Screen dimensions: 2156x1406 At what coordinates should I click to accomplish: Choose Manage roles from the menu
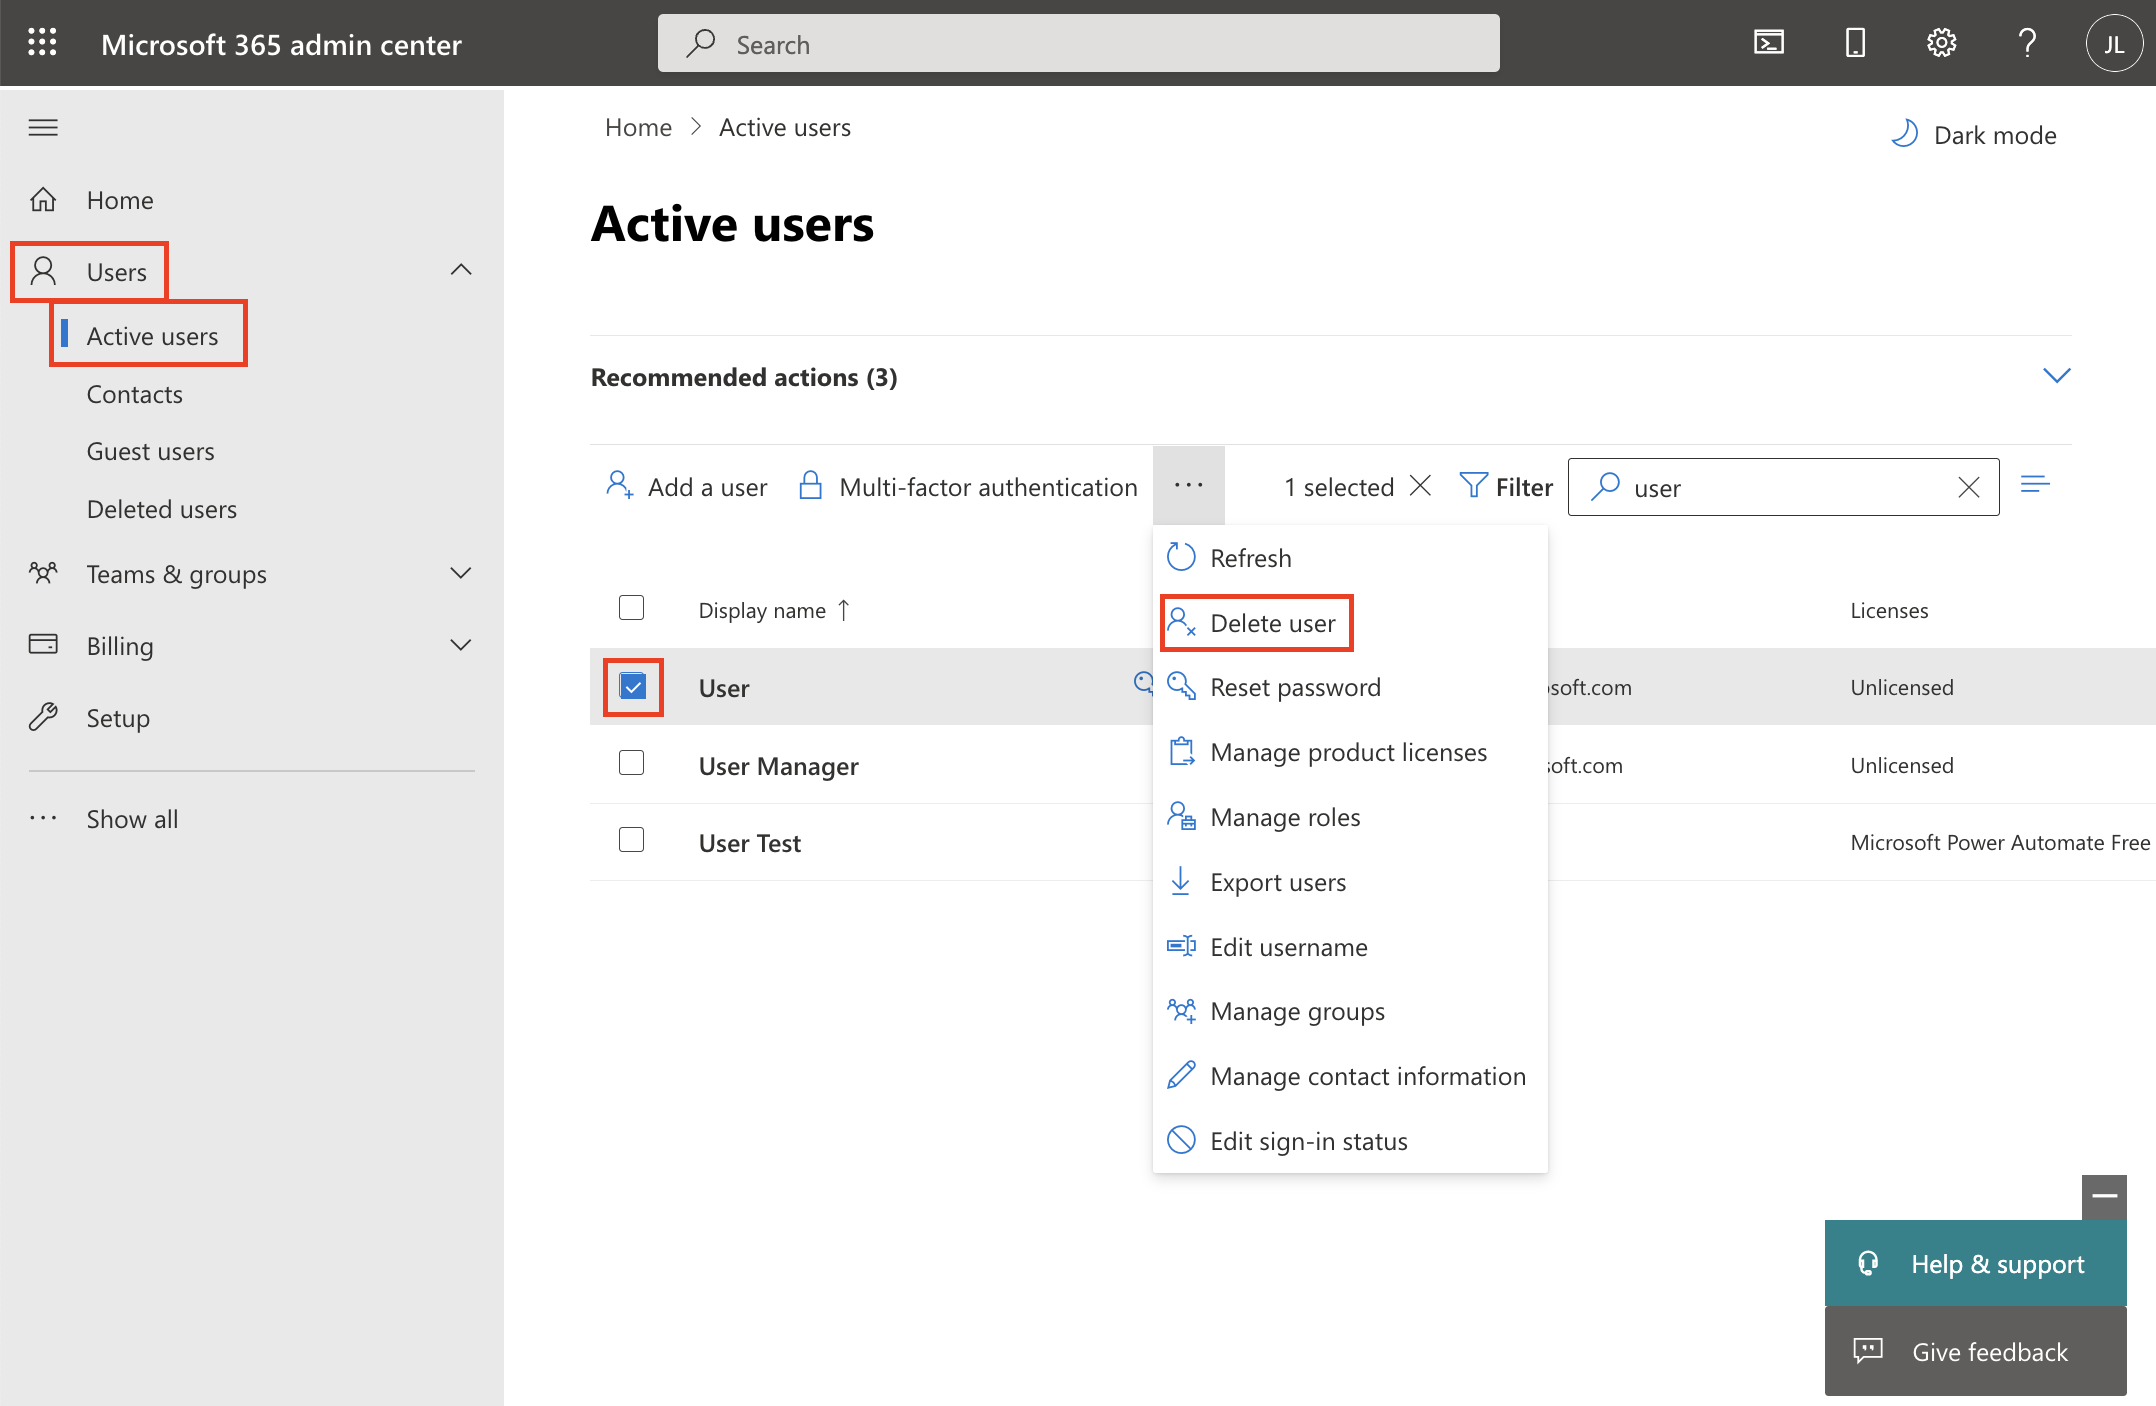click(x=1350, y=817)
